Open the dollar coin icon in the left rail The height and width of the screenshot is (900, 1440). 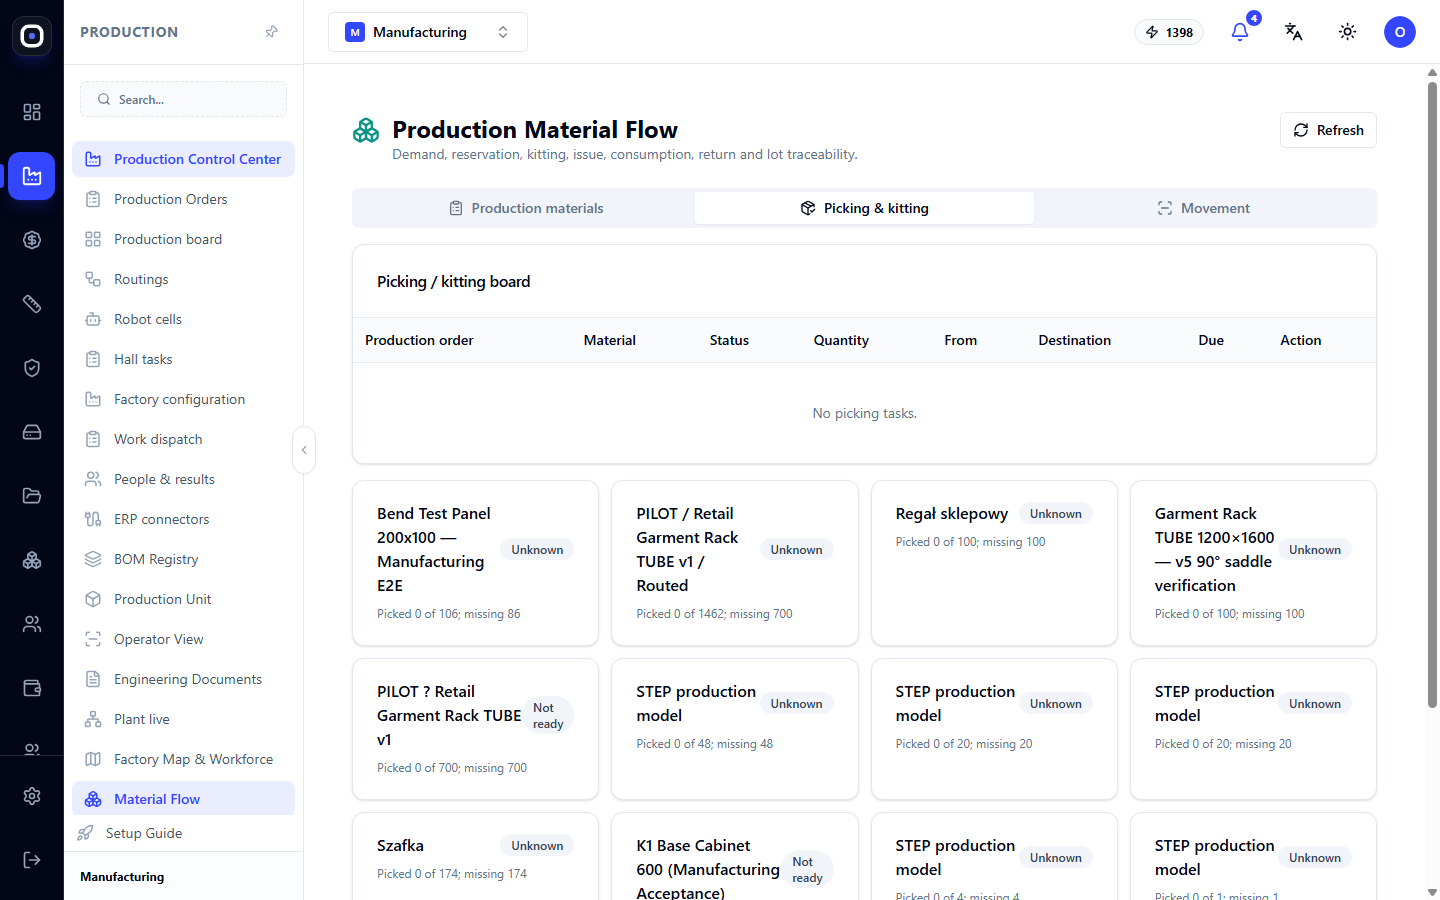point(32,240)
